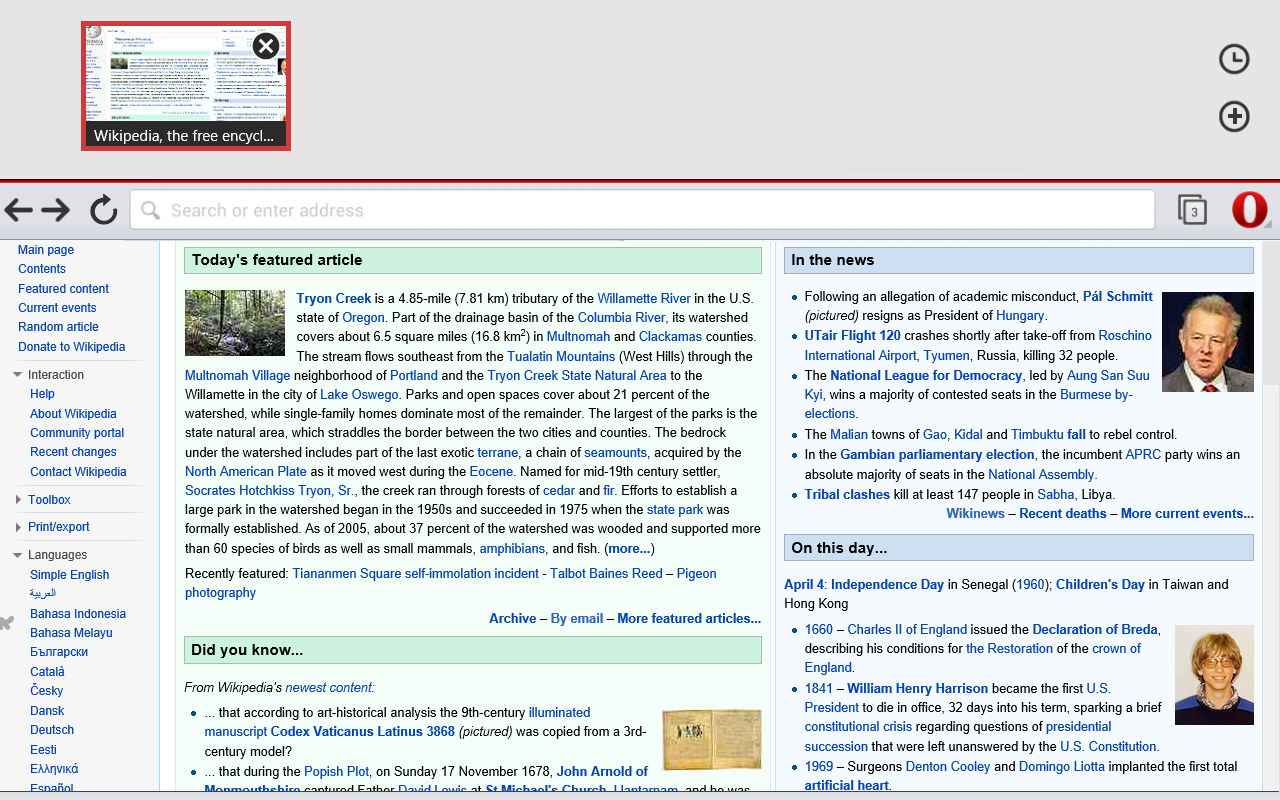Open the Willamette River link

[644, 298]
